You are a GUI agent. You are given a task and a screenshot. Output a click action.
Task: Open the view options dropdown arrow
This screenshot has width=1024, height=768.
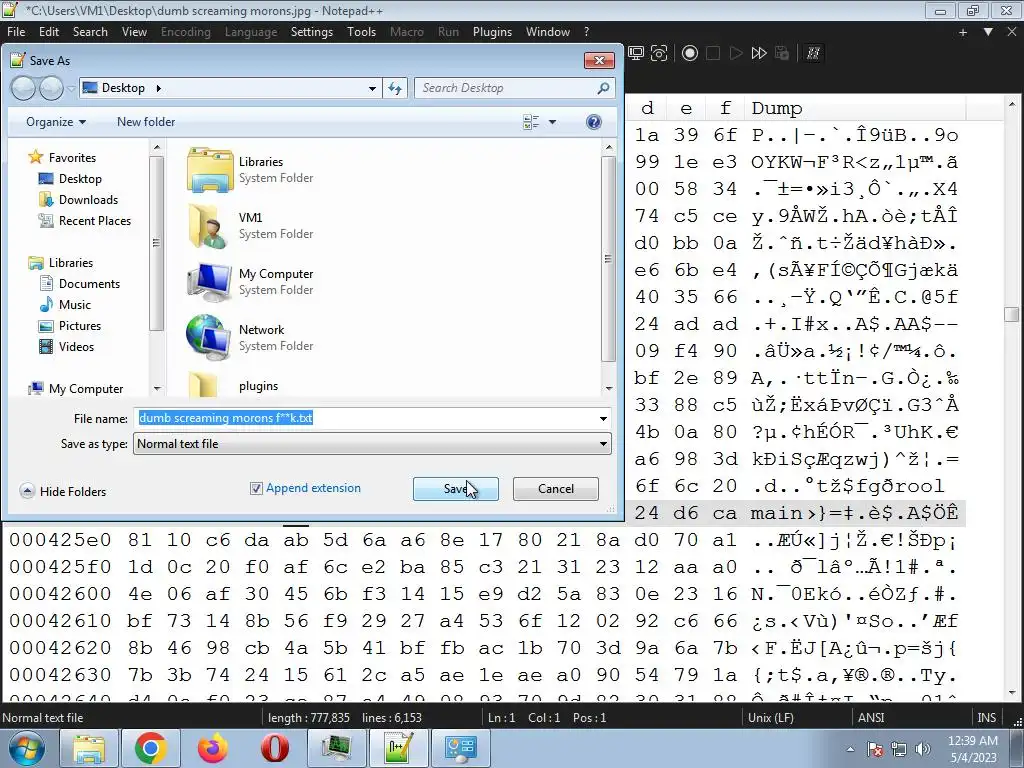click(x=552, y=122)
